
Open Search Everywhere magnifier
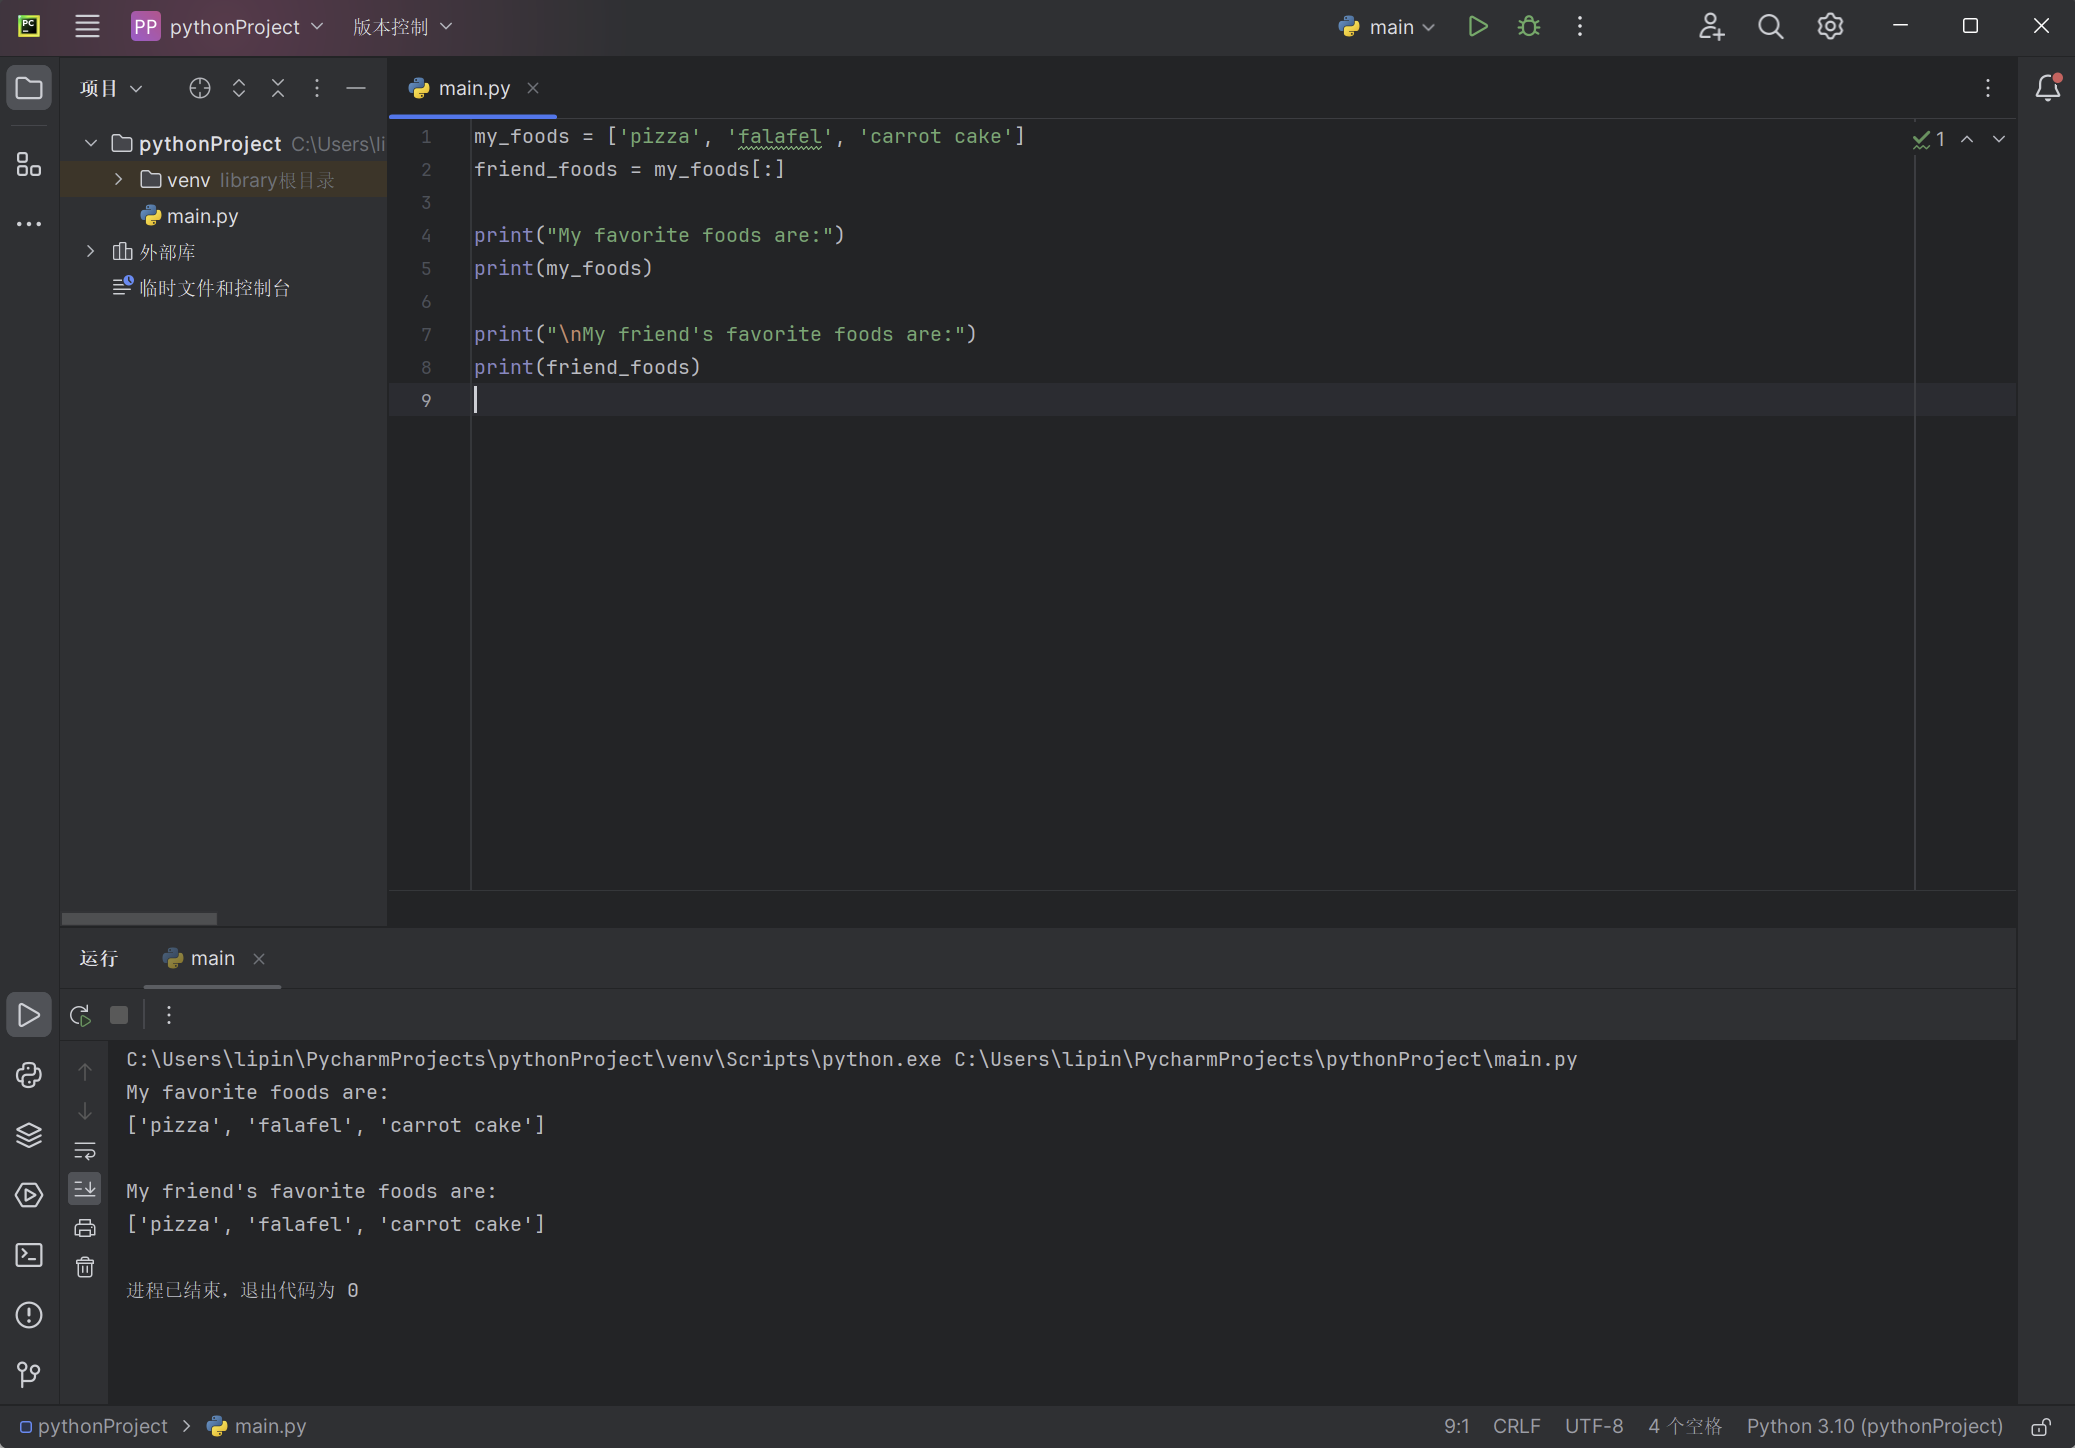click(x=1770, y=27)
